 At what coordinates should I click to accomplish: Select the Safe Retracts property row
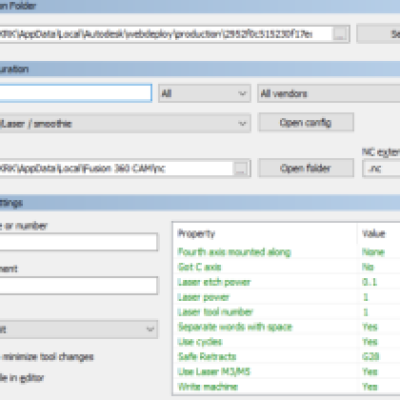click(287, 357)
